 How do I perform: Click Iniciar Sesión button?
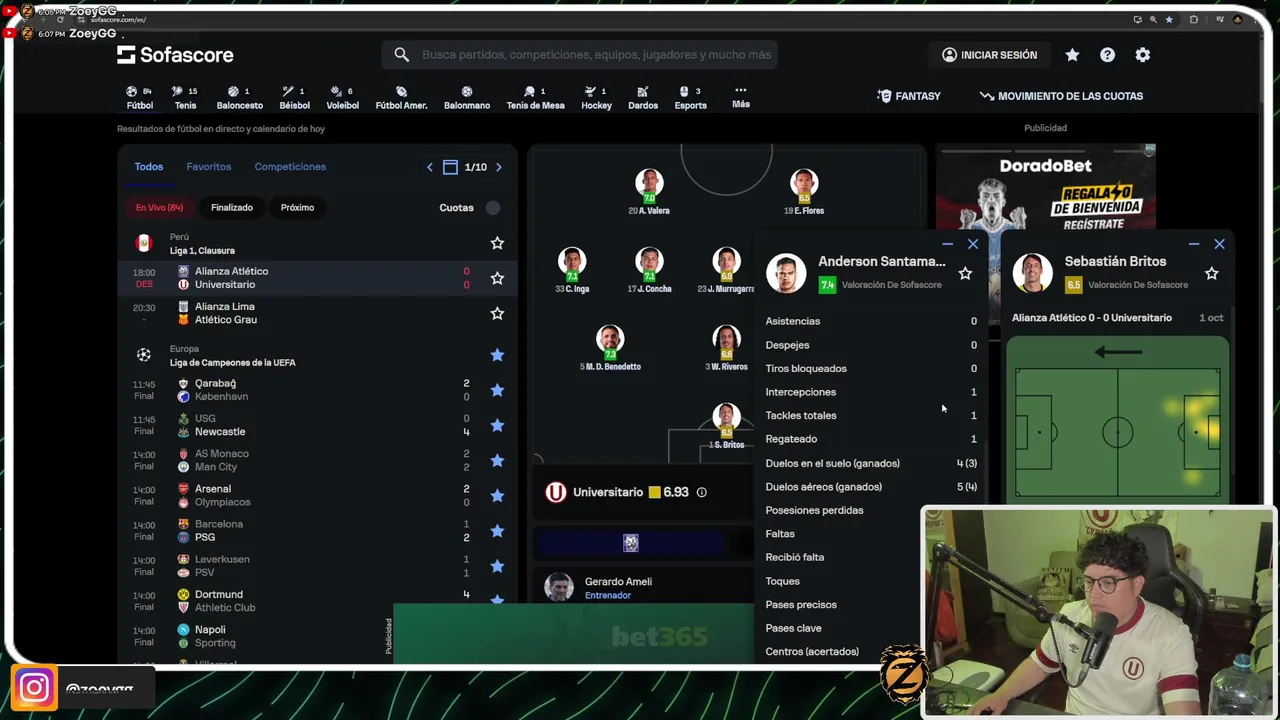989,55
